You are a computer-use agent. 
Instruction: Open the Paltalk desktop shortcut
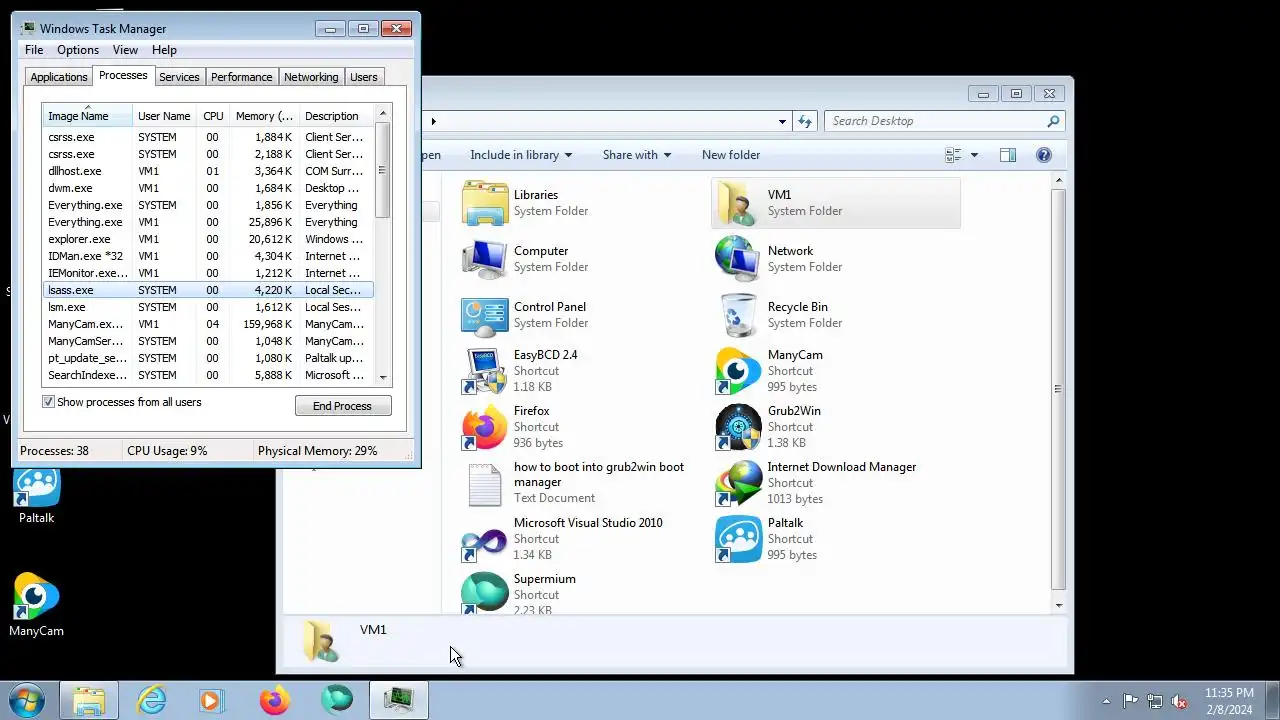click(37, 494)
